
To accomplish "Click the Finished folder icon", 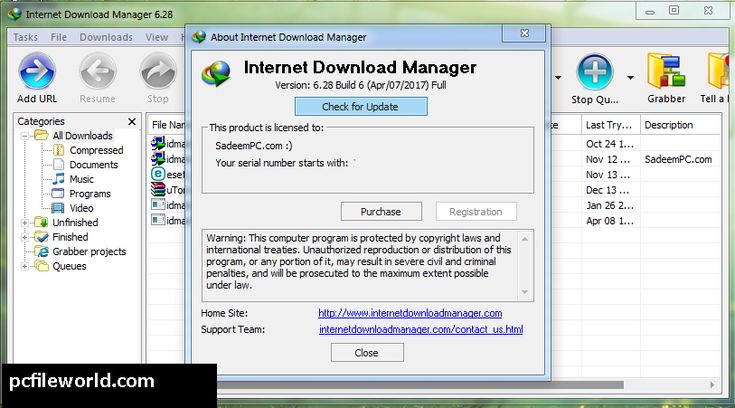I will tap(42, 237).
